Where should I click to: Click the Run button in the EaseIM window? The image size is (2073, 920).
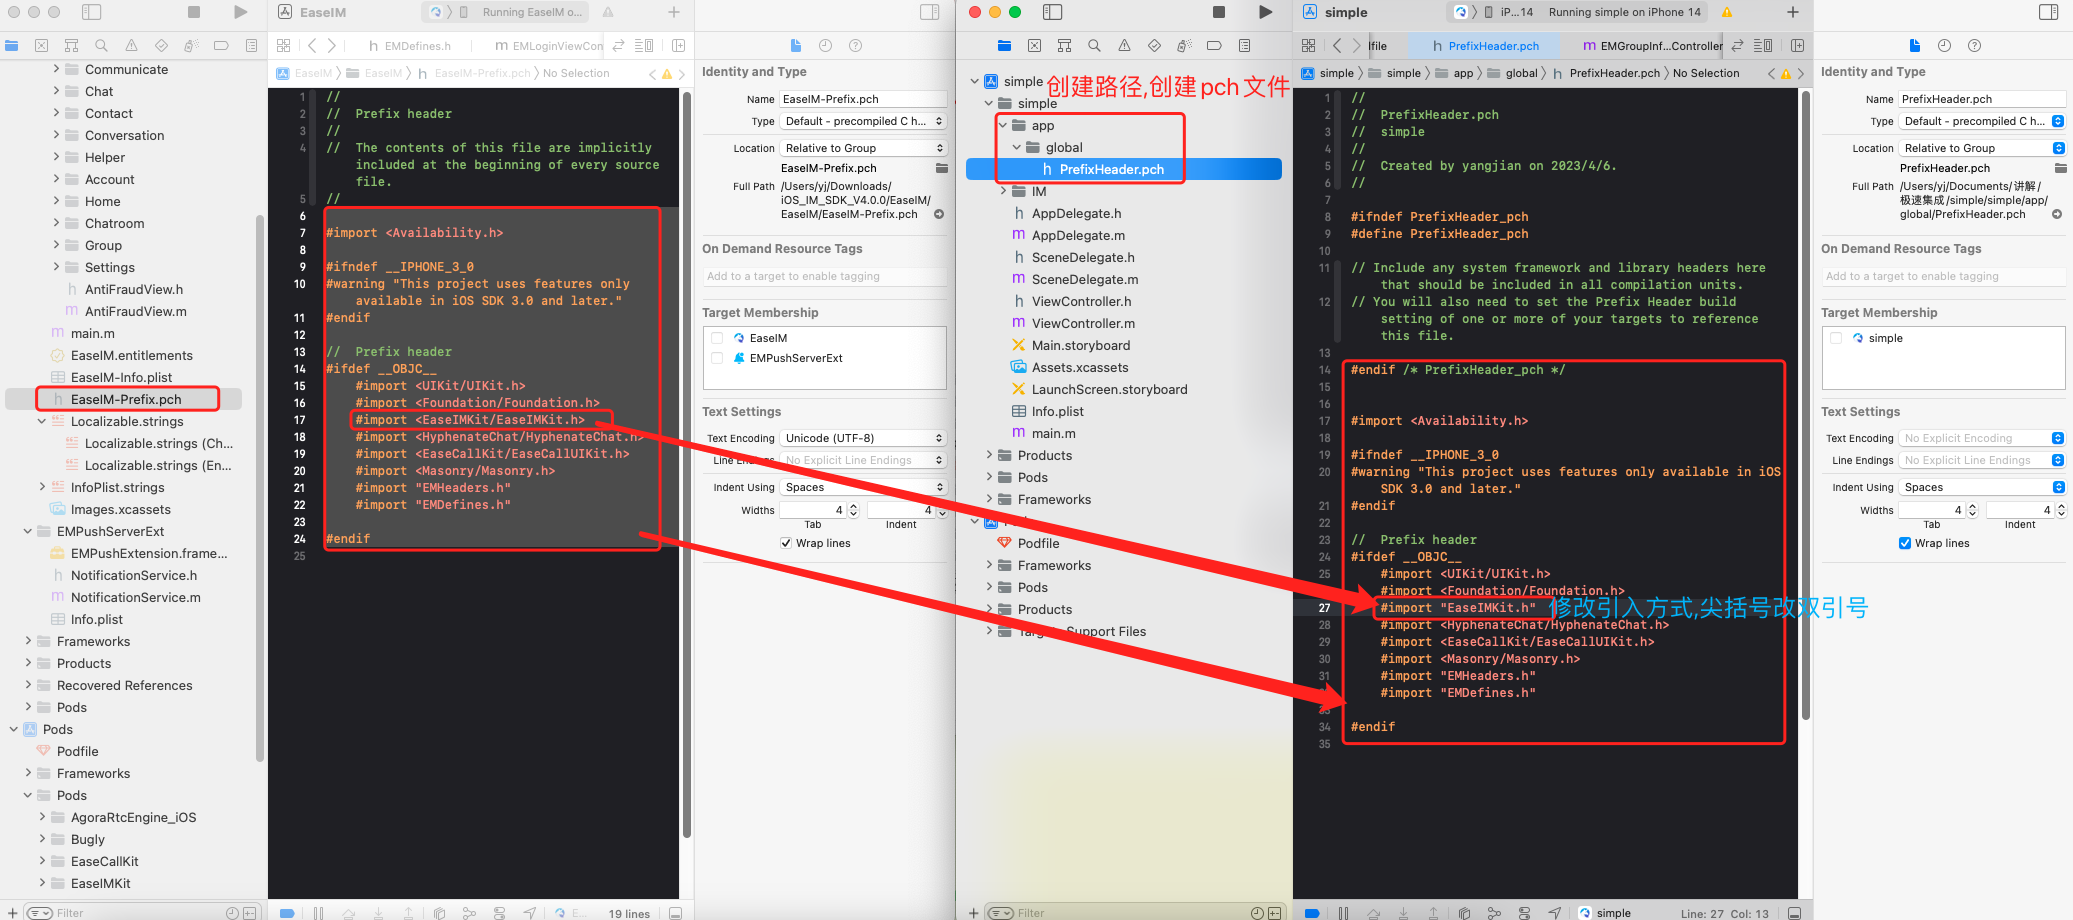coord(240,12)
